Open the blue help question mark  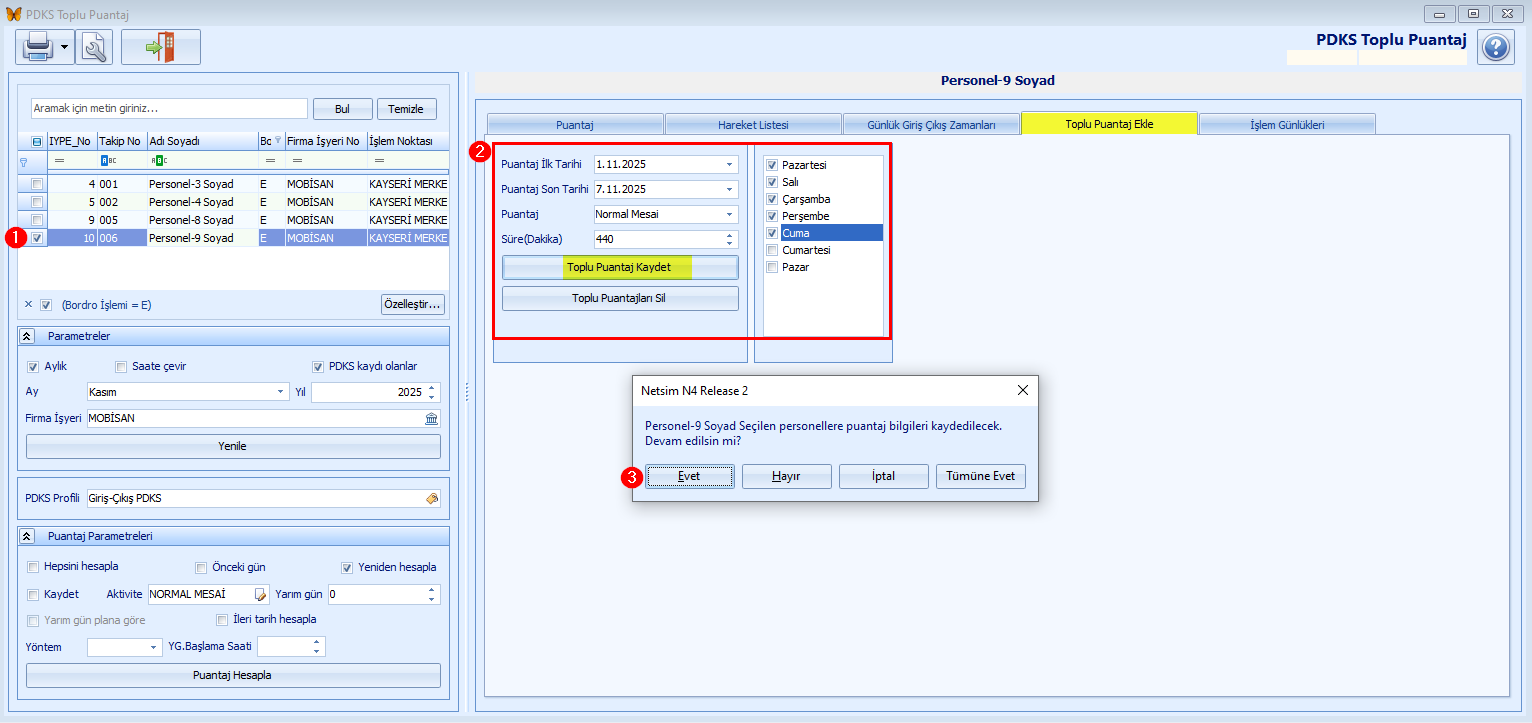1495,48
